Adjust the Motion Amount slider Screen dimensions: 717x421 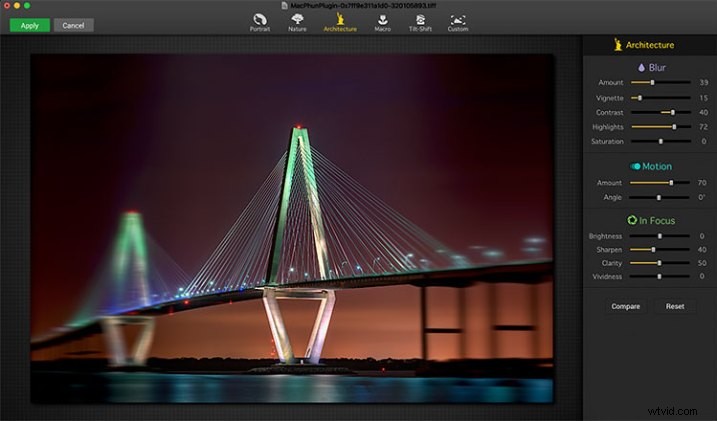[659, 183]
